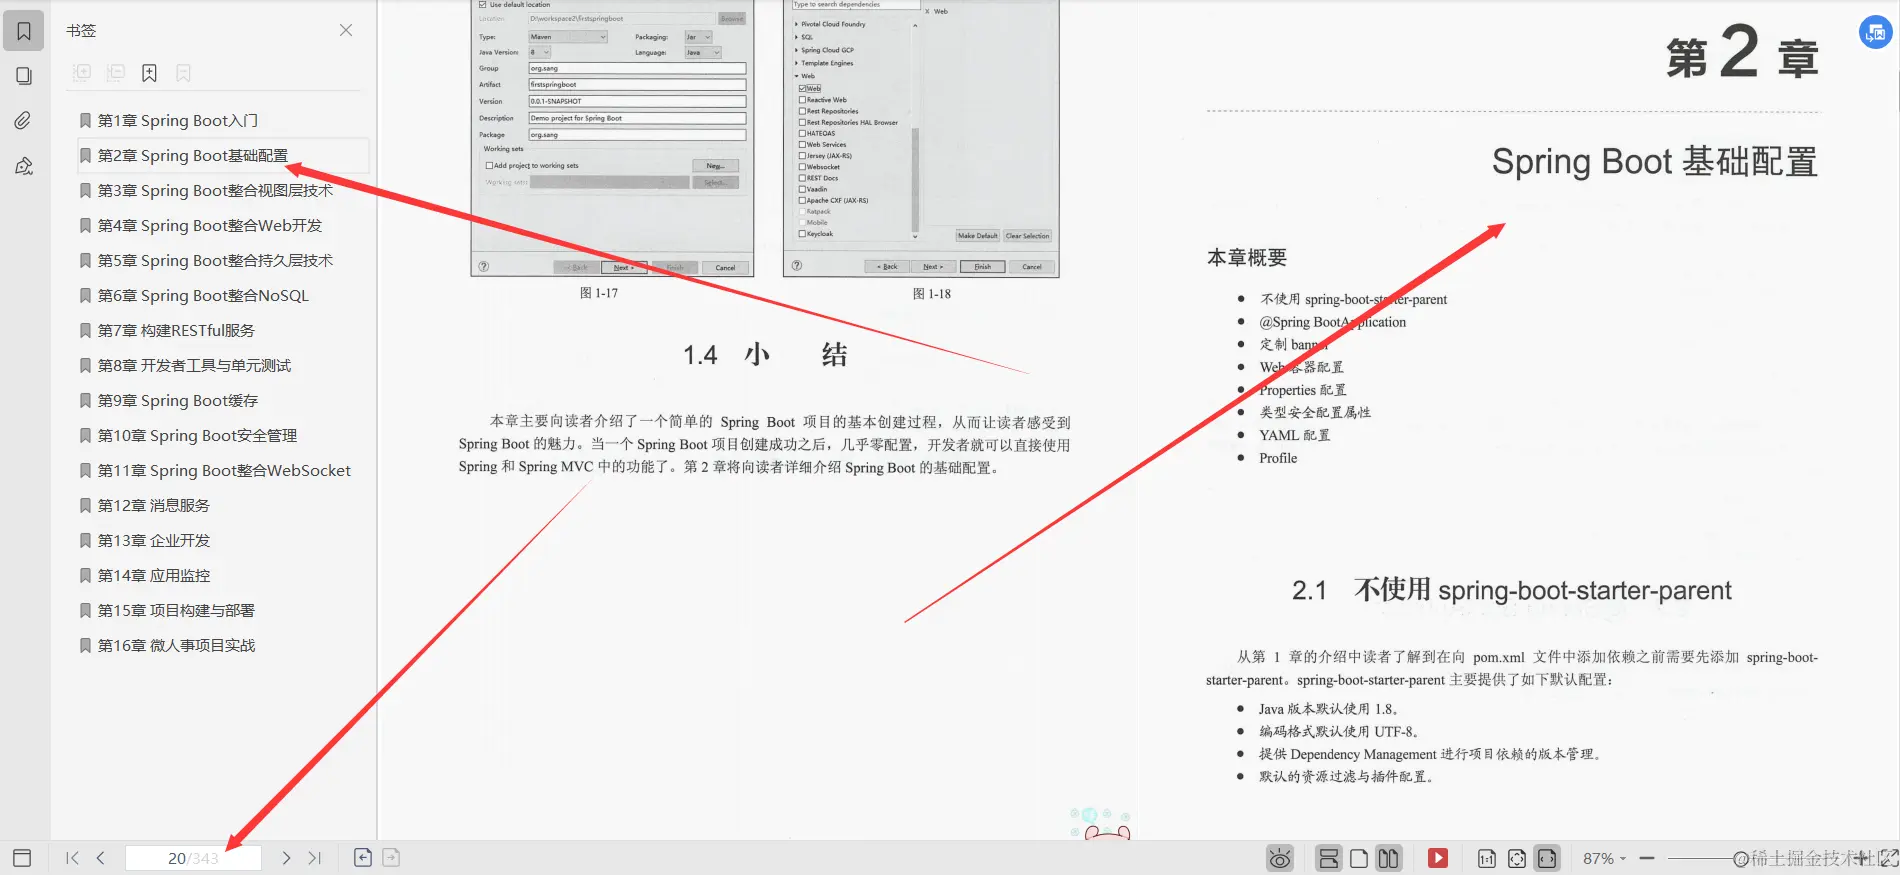
Task: Set zoom to actual size 1:1
Action: click(x=1487, y=858)
